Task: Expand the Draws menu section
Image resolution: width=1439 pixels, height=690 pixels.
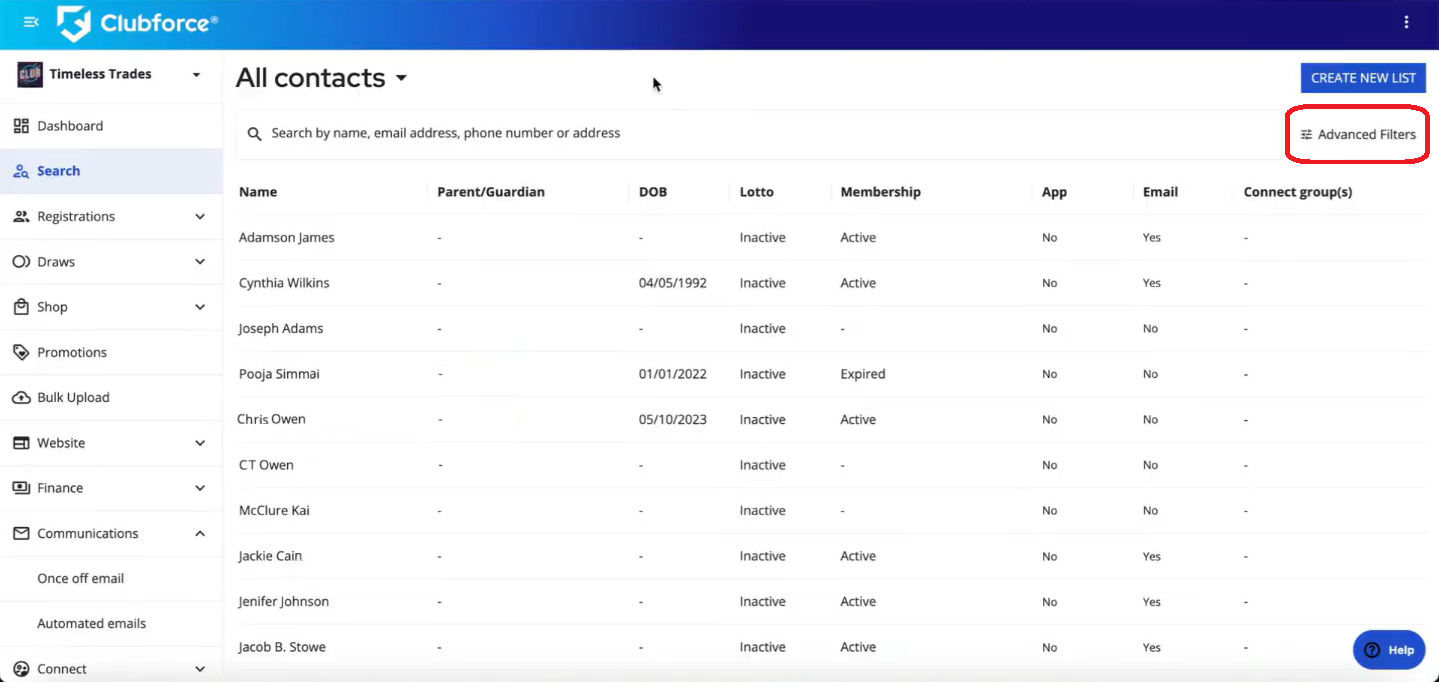Action: pos(200,262)
